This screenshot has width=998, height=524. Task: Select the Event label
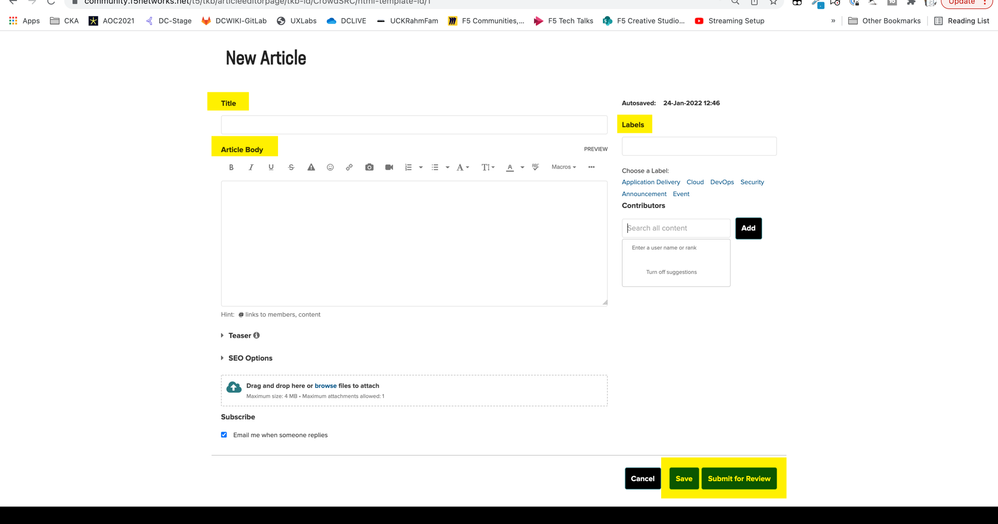pyautogui.click(x=681, y=194)
